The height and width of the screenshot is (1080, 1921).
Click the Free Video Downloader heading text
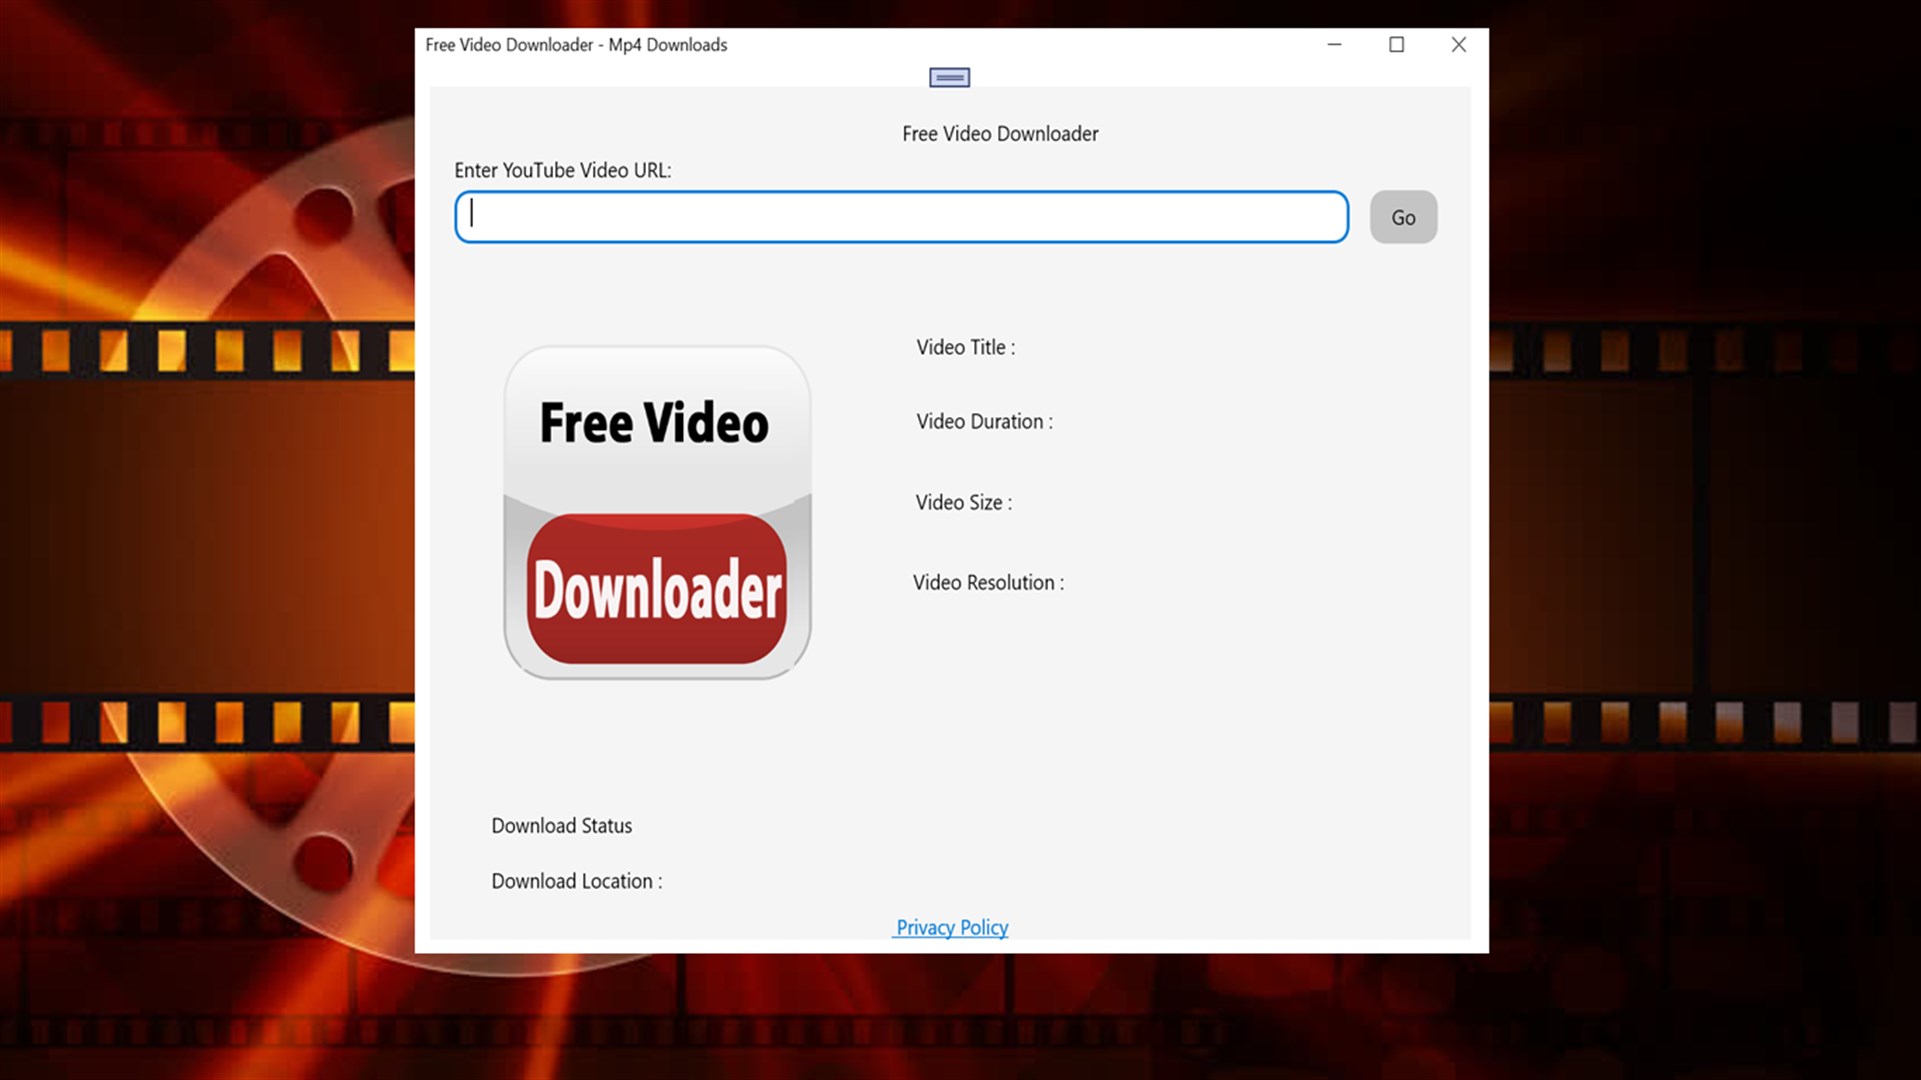point(1000,133)
